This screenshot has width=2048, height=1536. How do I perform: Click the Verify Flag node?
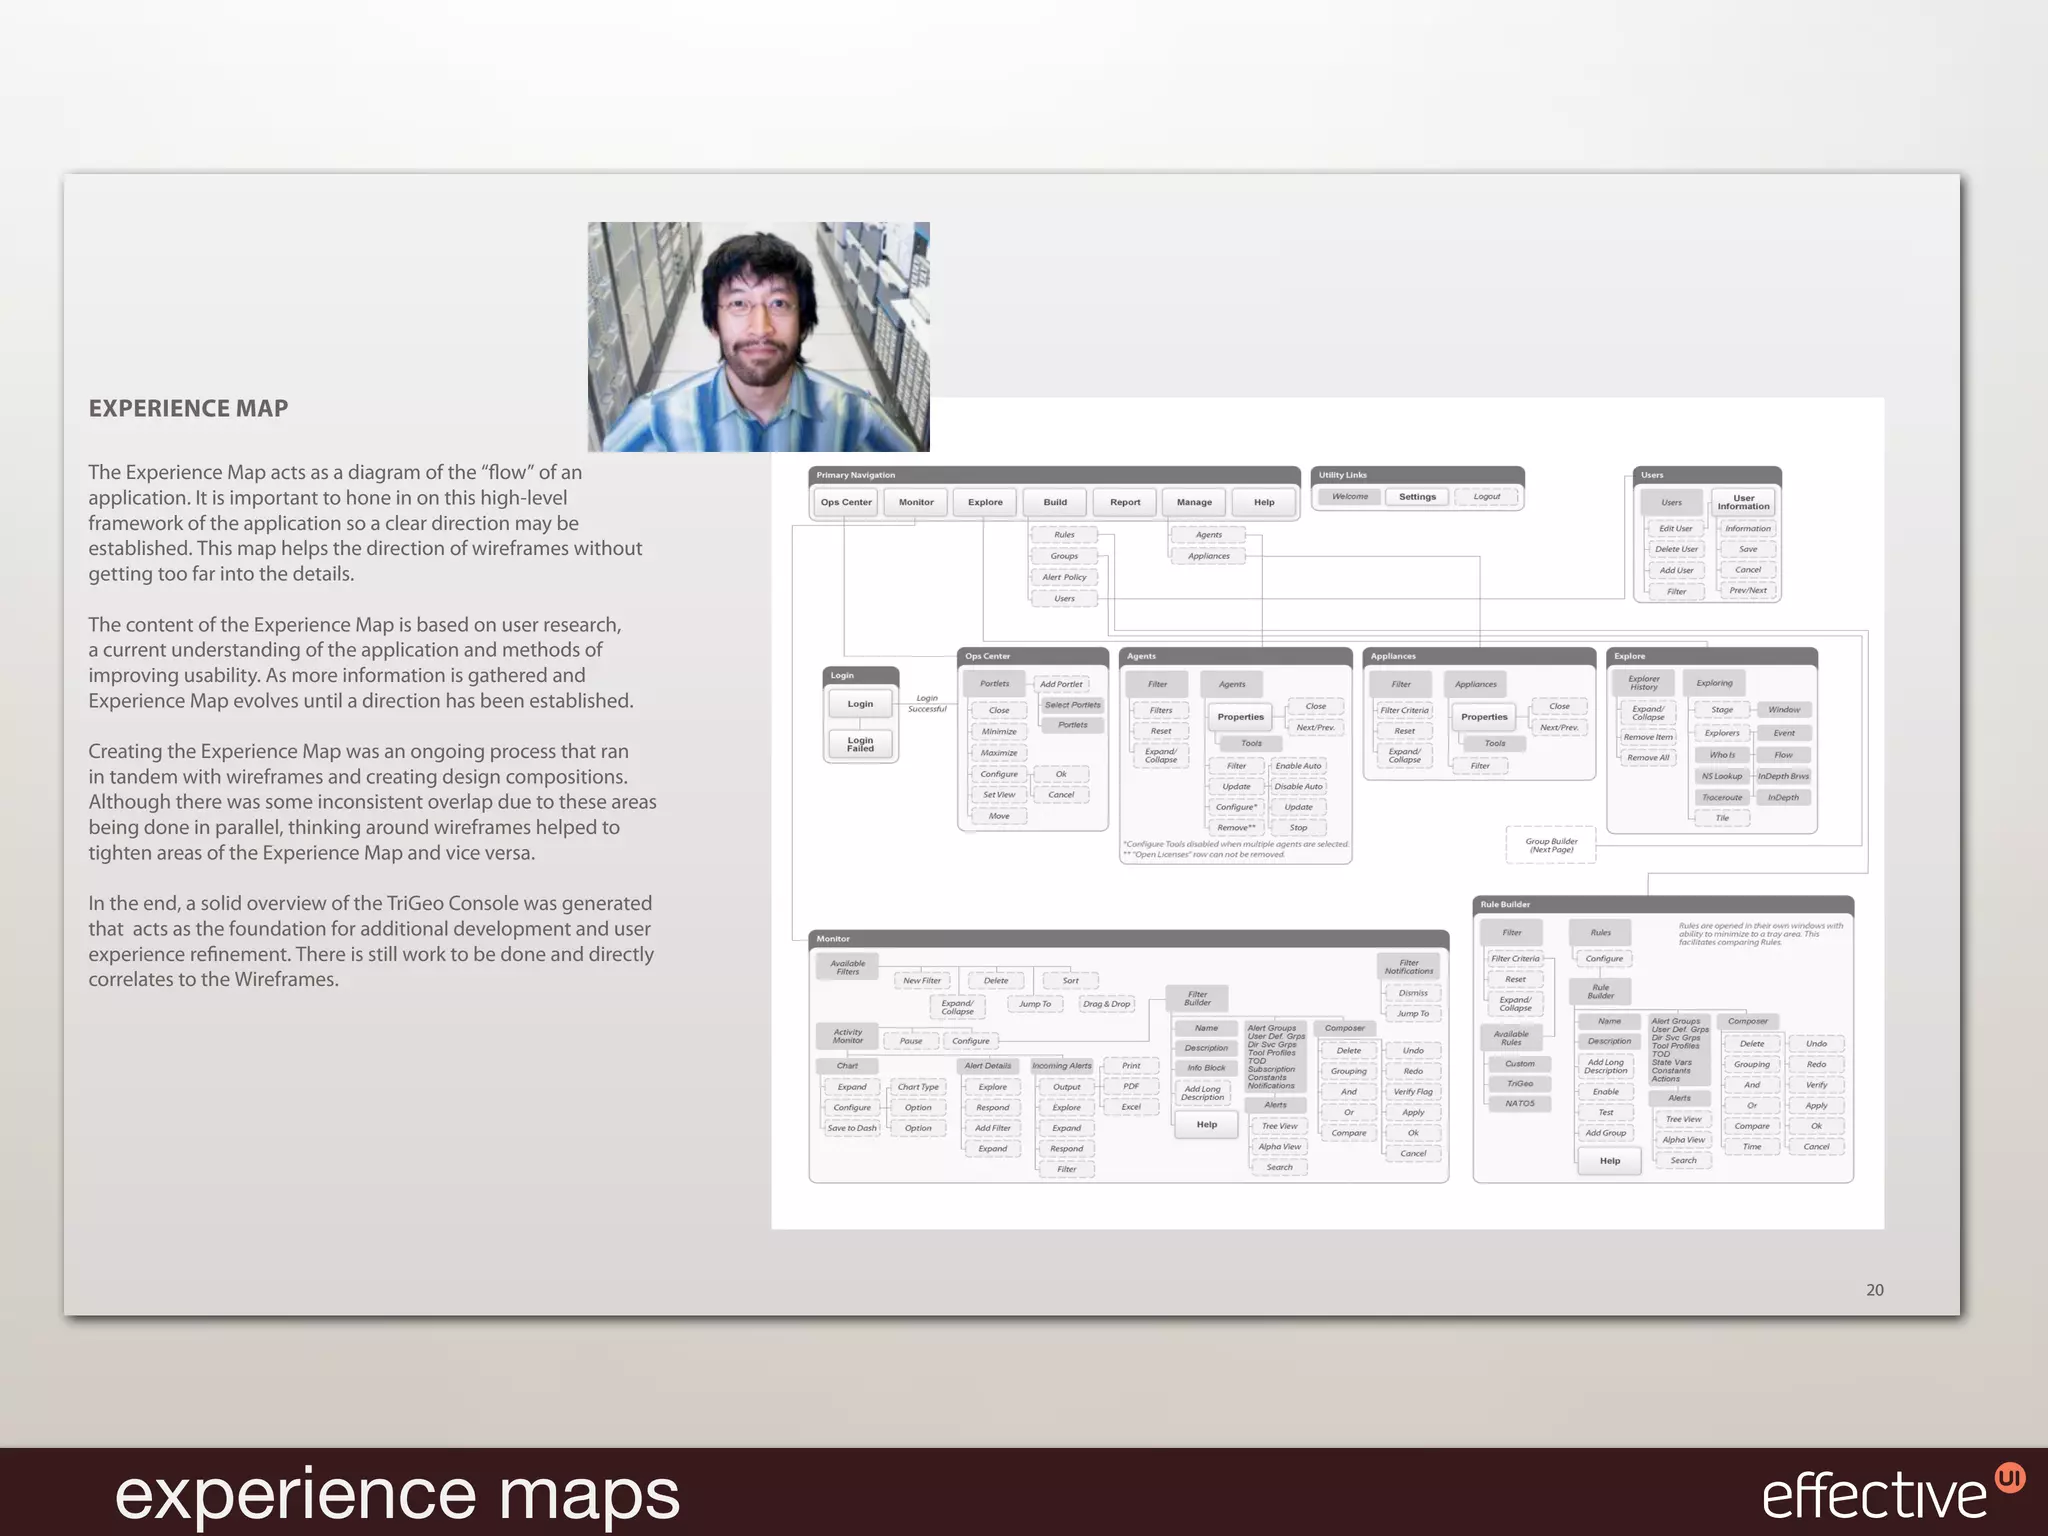(1413, 1092)
